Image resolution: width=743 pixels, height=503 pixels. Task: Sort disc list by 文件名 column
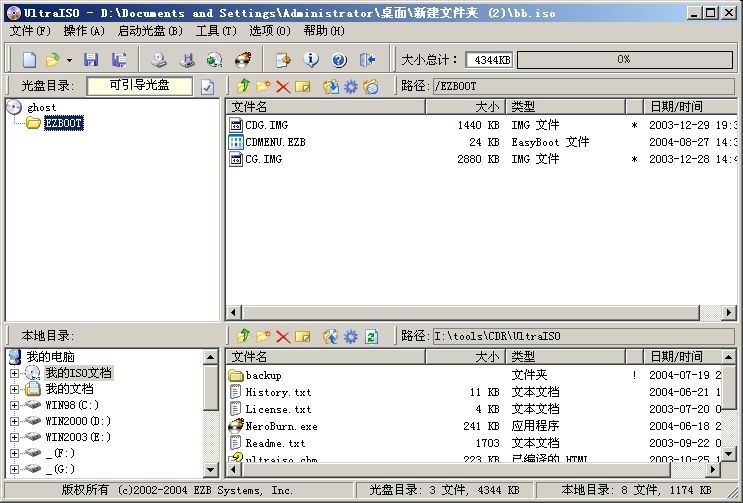[326, 107]
